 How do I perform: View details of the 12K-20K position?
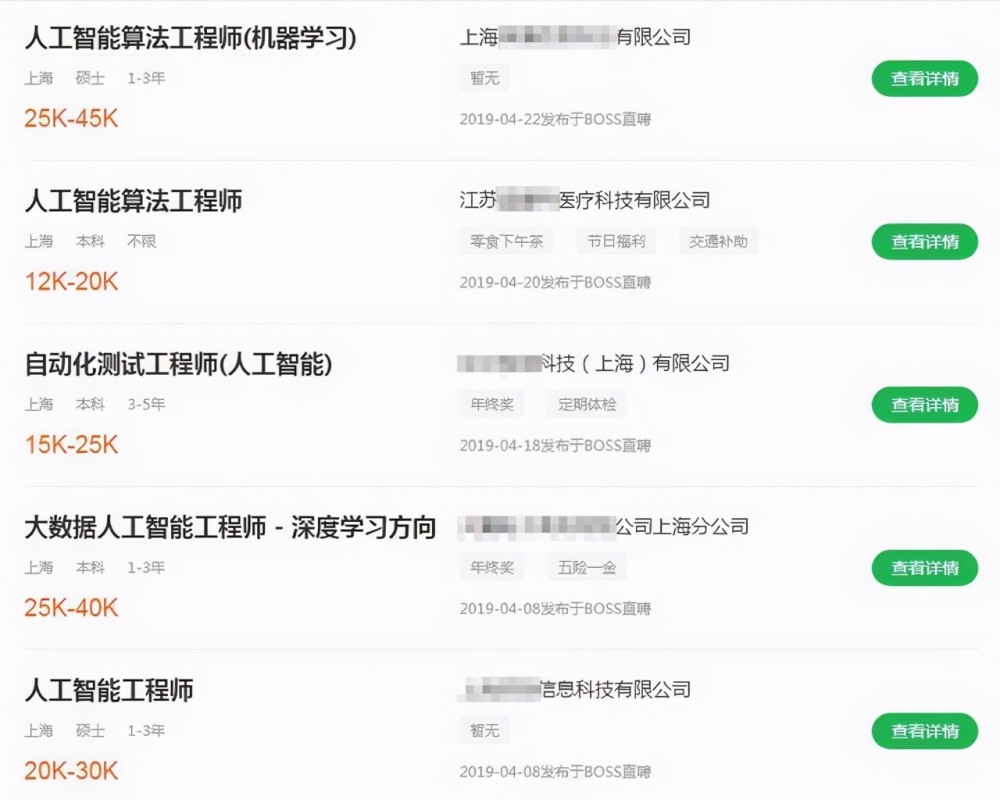pos(924,242)
